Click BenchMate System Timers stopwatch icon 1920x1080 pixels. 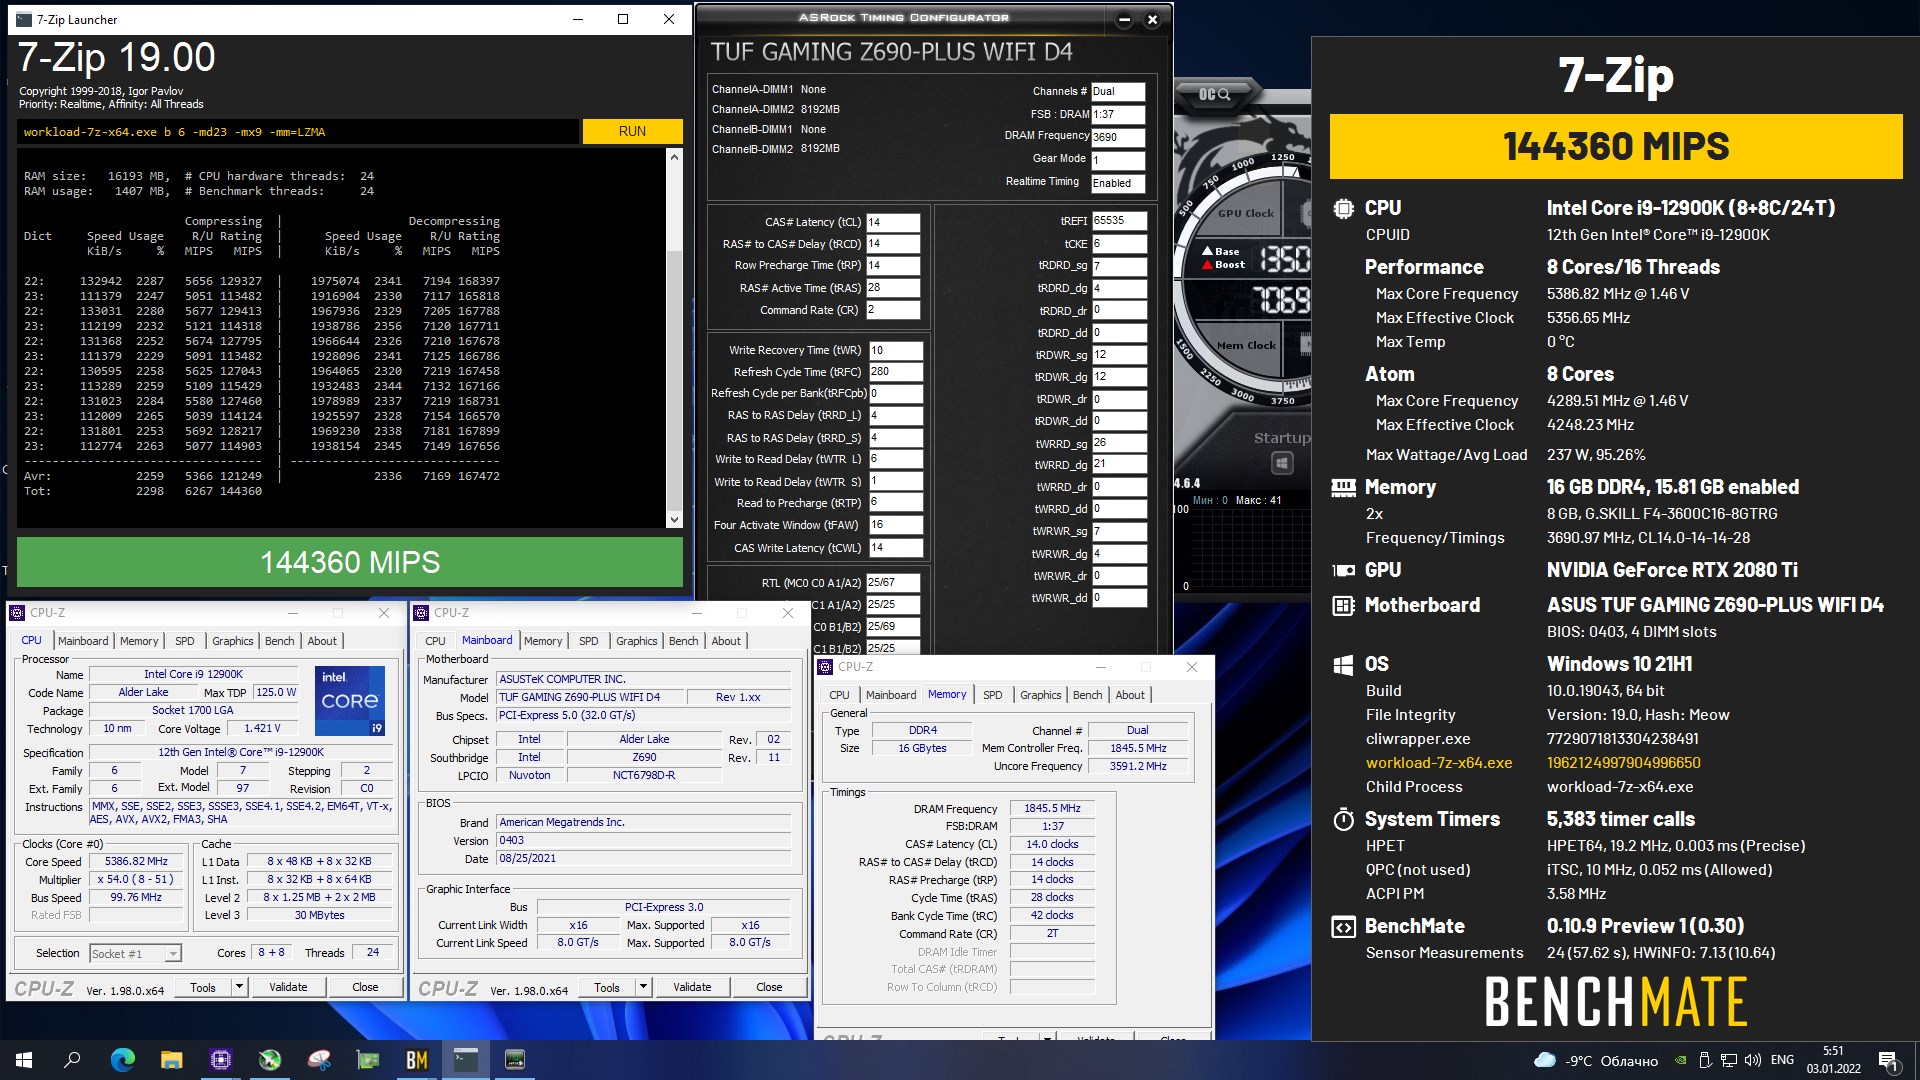pos(1343,819)
